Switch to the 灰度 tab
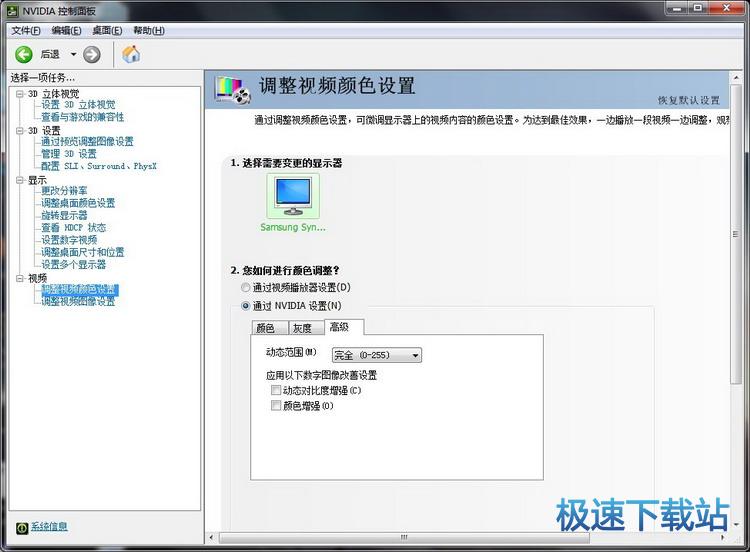Viewport: 750px width, 552px height. pos(306,328)
